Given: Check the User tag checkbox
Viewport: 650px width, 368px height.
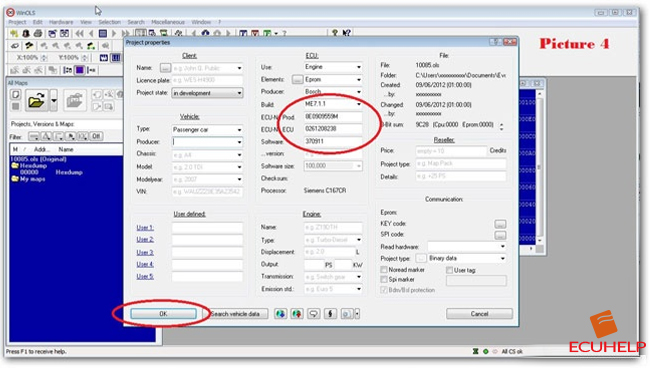Looking at the screenshot, I should pos(449,270).
